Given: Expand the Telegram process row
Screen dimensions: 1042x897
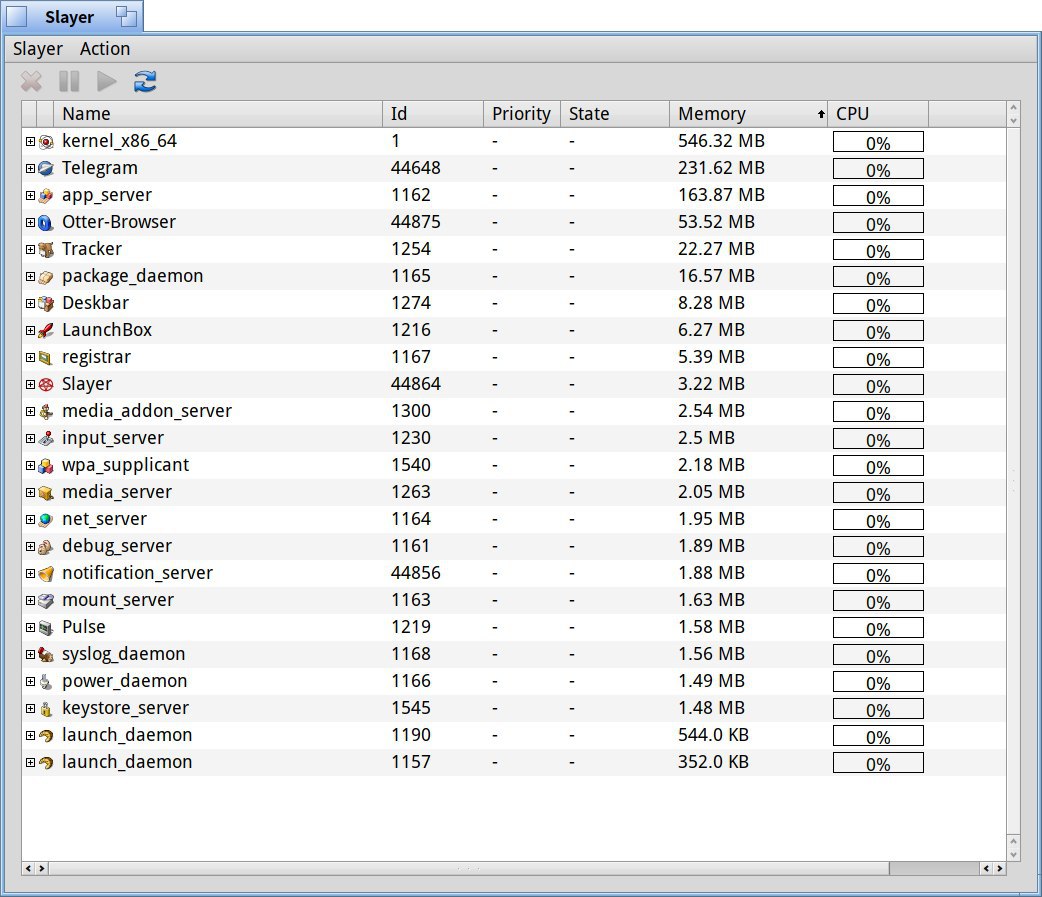Looking at the screenshot, I should (30, 168).
